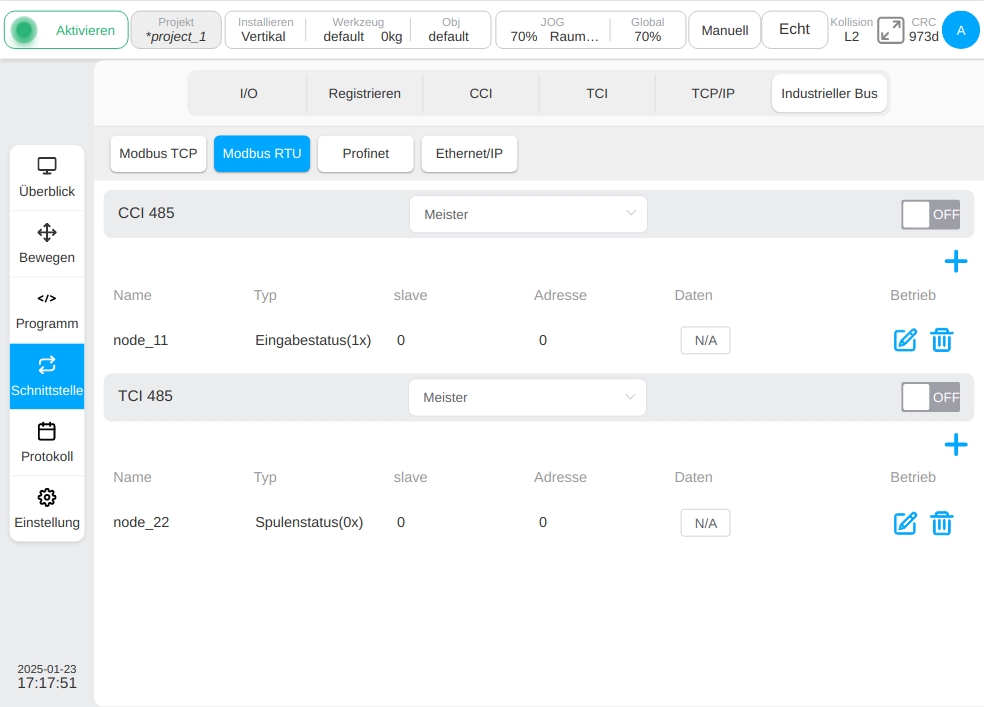The image size is (984, 707).
Task: Select the Schnittstelle interface icon
Action: point(47,364)
